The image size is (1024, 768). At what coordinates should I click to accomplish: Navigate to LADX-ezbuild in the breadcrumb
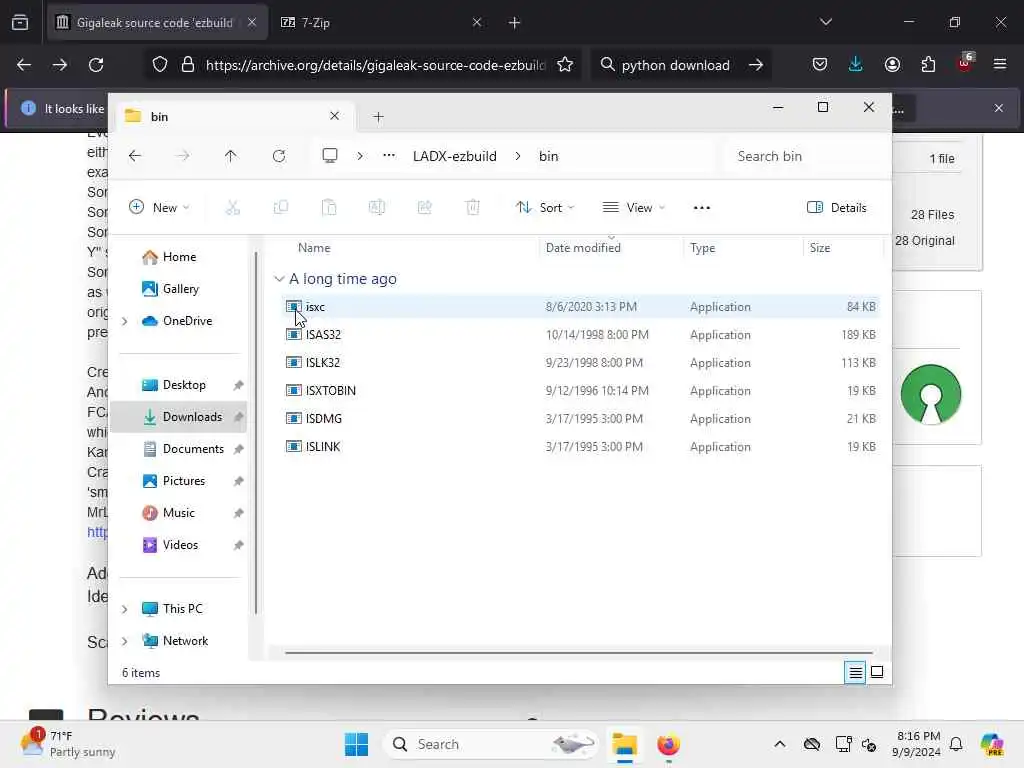click(455, 156)
